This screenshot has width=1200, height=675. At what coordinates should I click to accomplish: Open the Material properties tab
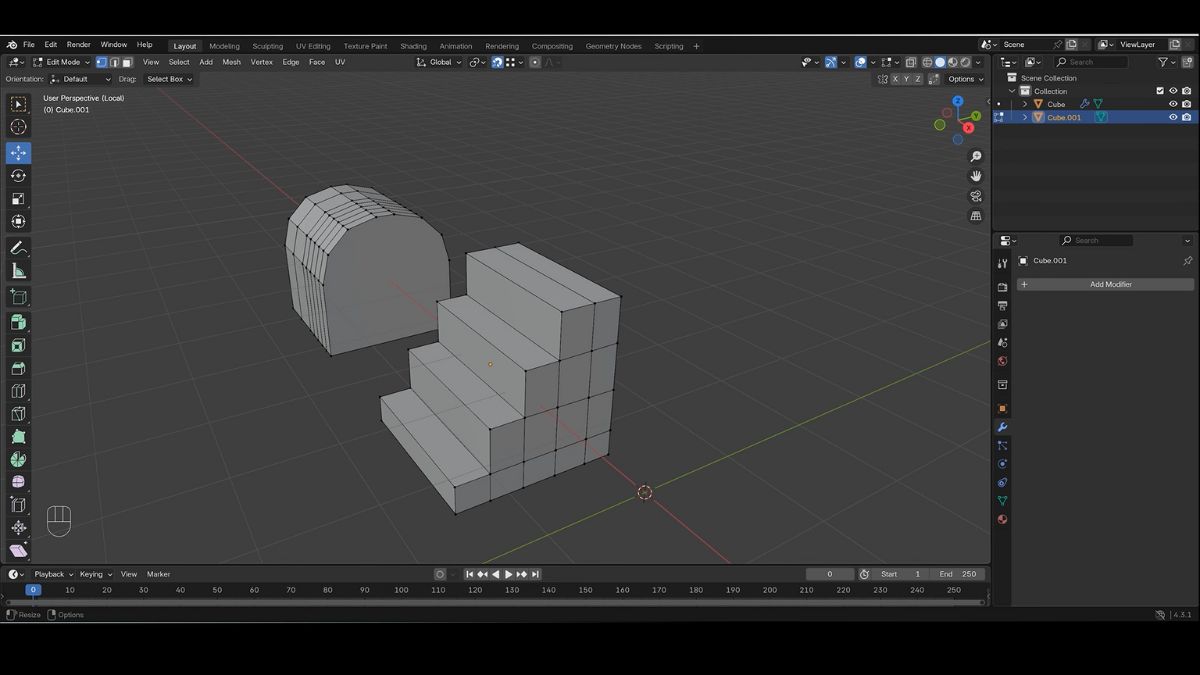1002,520
